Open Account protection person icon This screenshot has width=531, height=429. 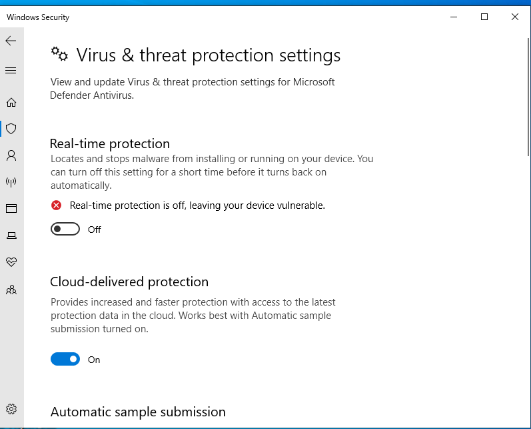(x=11, y=155)
